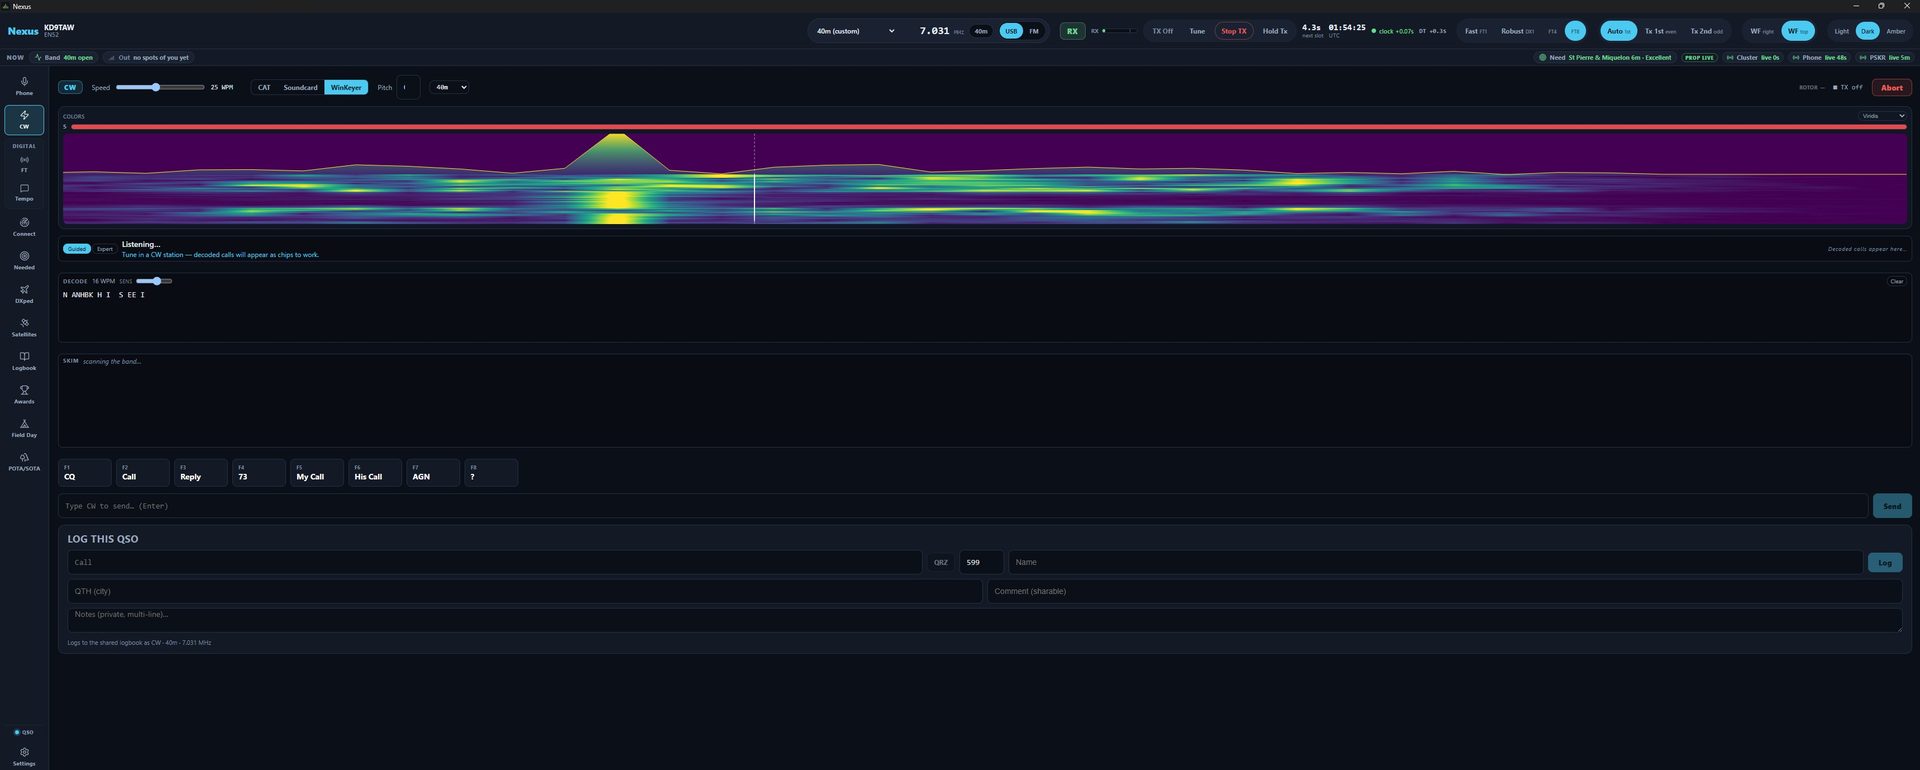Image resolution: width=1920 pixels, height=770 pixels.
Task: Select the CAT keying tab
Action: pyautogui.click(x=264, y=87)
